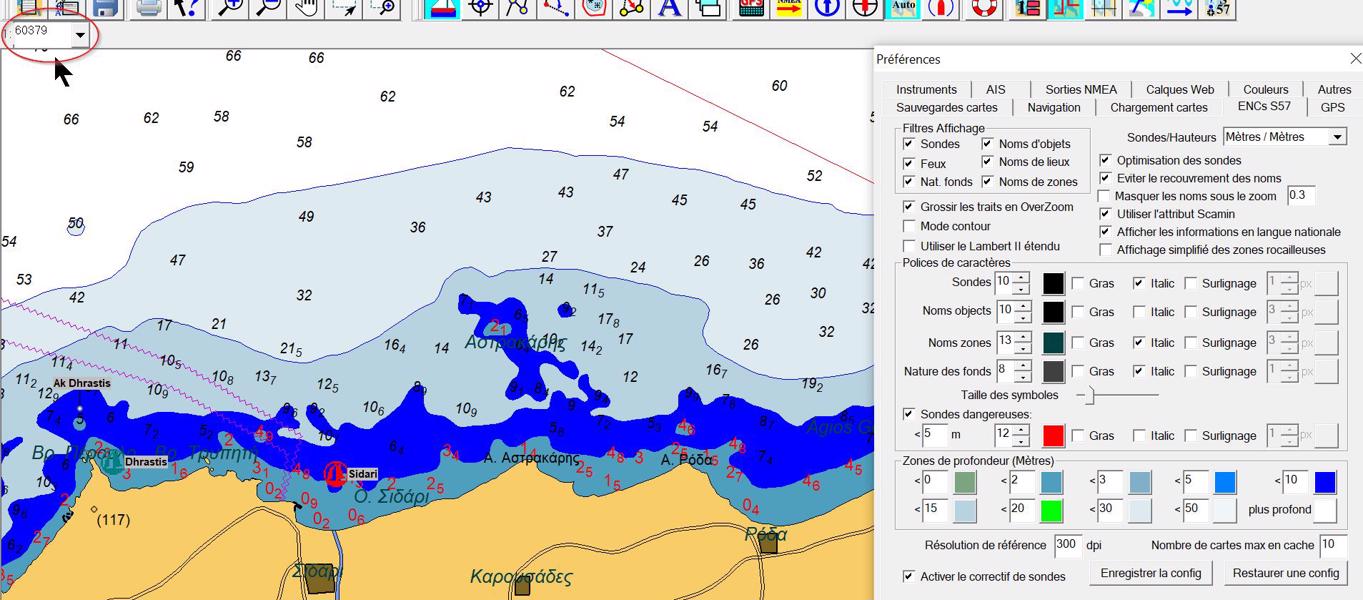The image size is (1363, 600).
Task: Choose the hand pan tool
Action: click(x=304, y=8)
